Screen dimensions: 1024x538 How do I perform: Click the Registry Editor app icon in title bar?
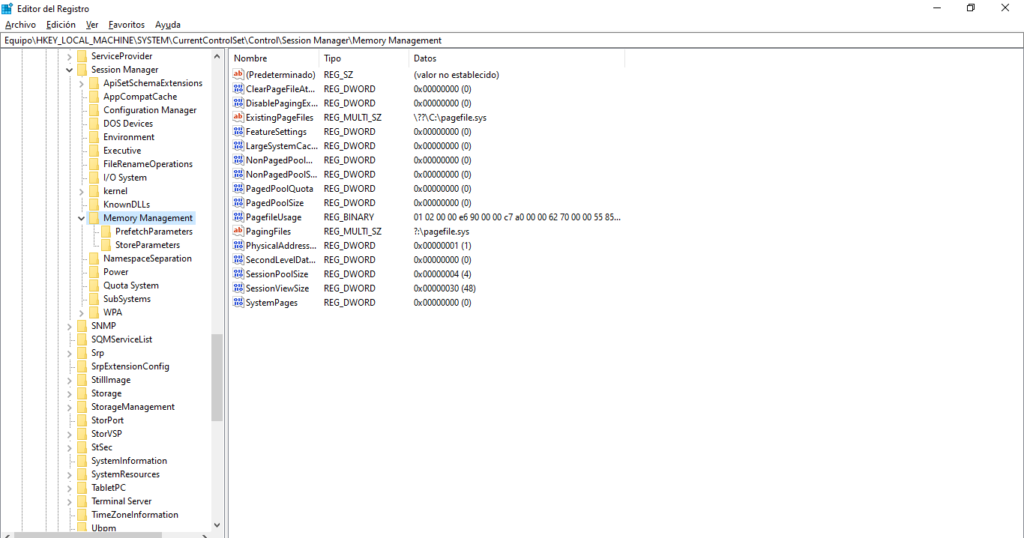tap(8, 8)
